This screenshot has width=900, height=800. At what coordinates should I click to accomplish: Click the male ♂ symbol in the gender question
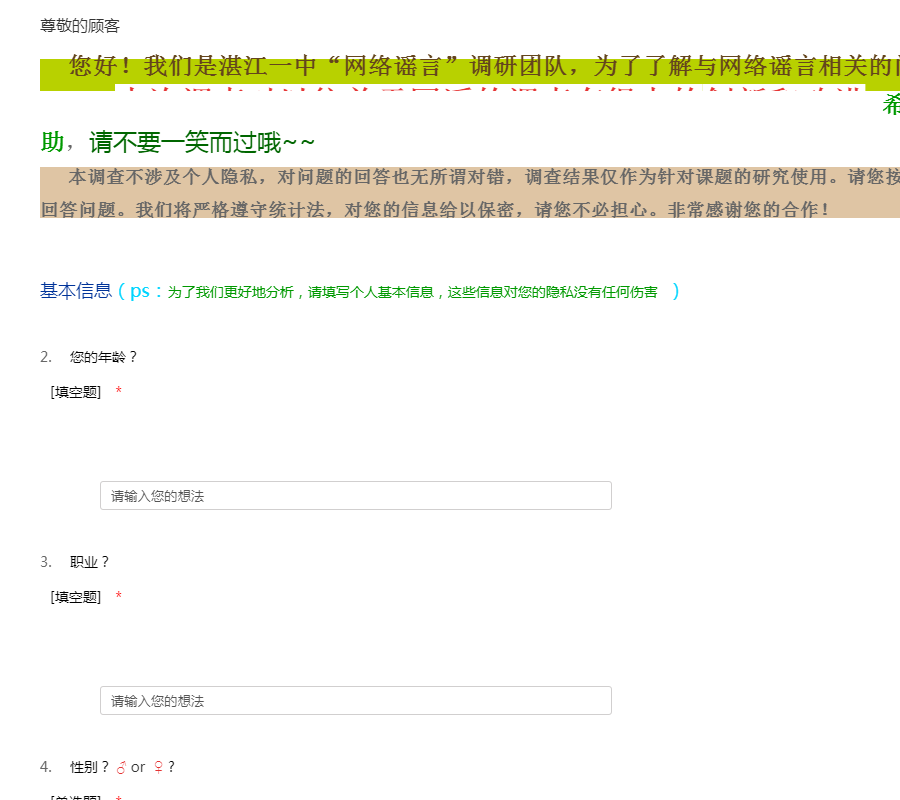(x=121, y=767)
